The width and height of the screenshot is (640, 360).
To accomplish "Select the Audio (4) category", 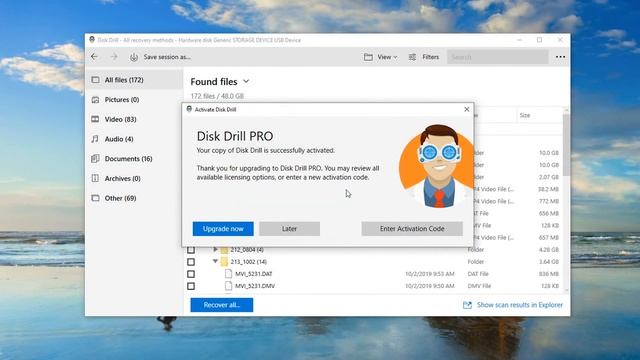I will coord(135,139).
